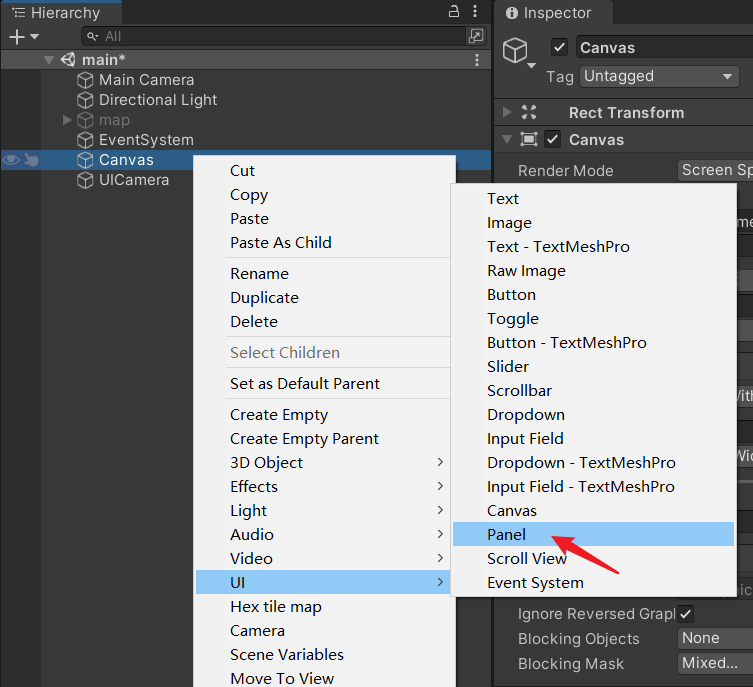Click the Main Camera cube icon
The height and width of the screenshot is (687, 753).
85,80
